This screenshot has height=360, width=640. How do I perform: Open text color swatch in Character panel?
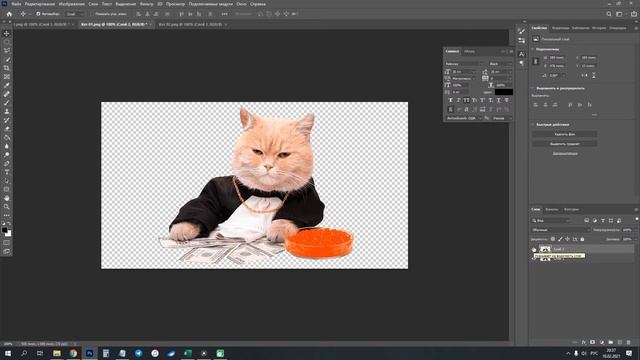tap(504, 92)
